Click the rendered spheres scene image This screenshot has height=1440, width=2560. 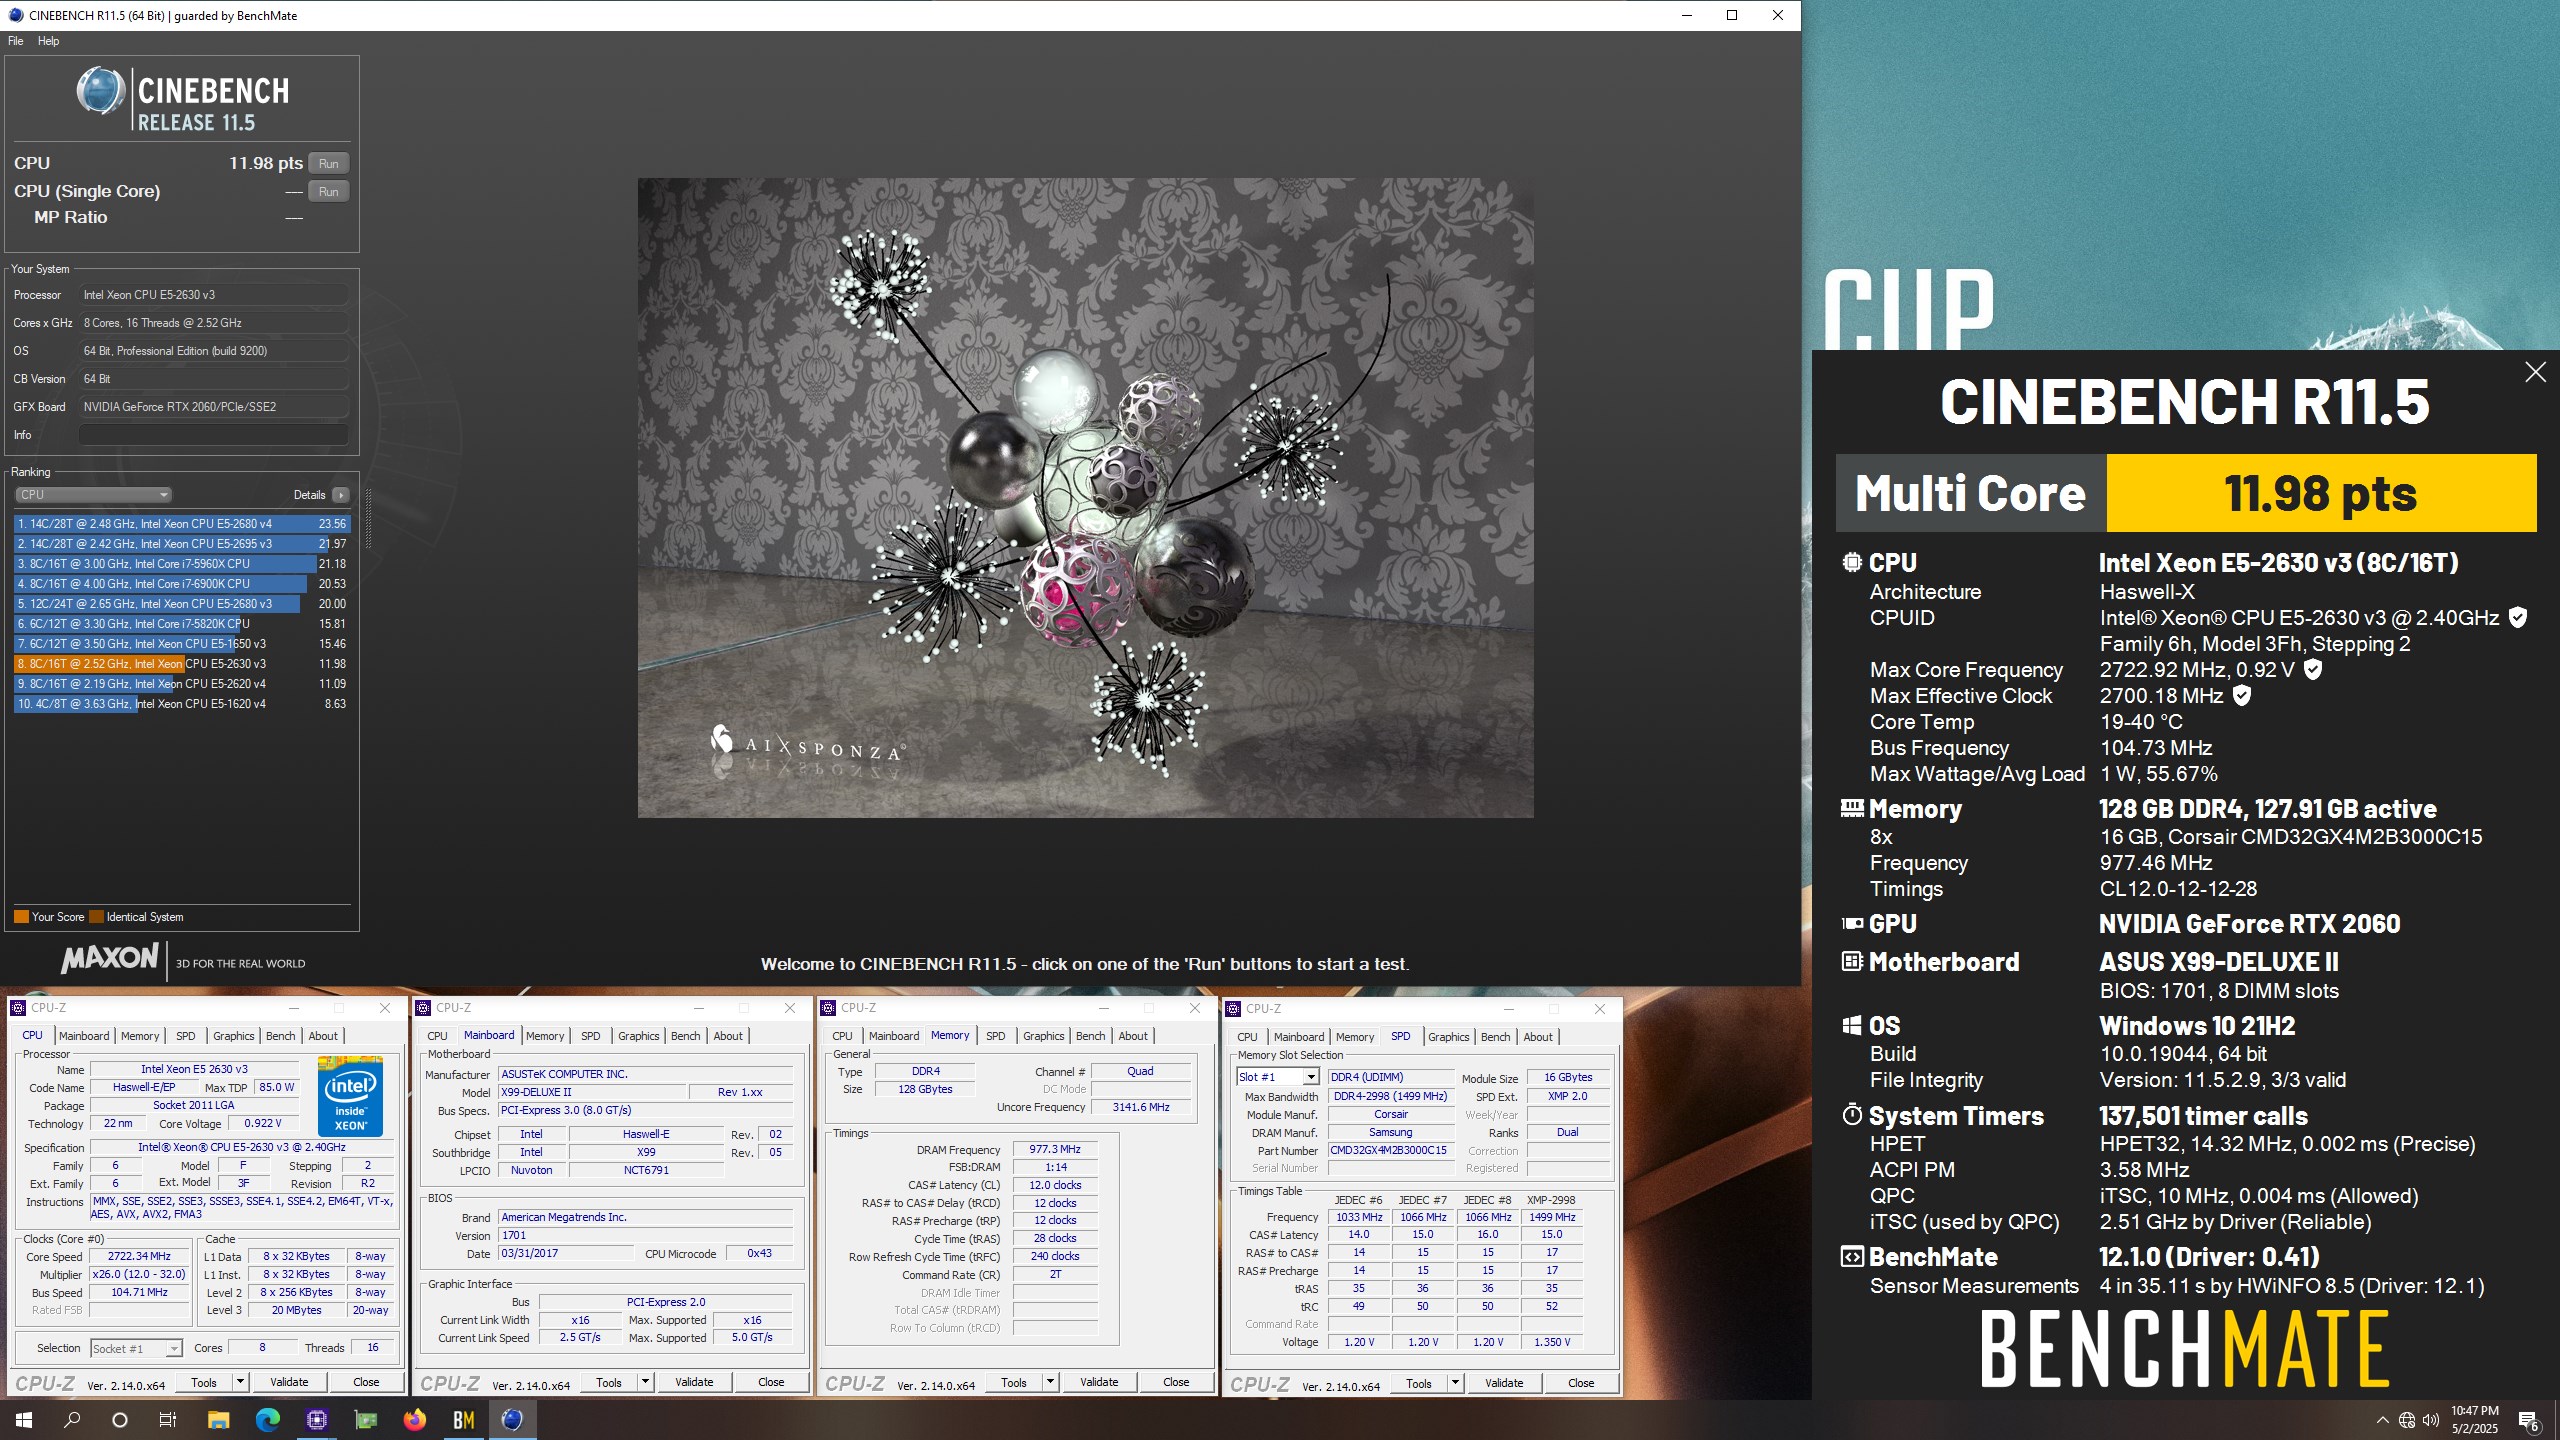(1085, 497)
